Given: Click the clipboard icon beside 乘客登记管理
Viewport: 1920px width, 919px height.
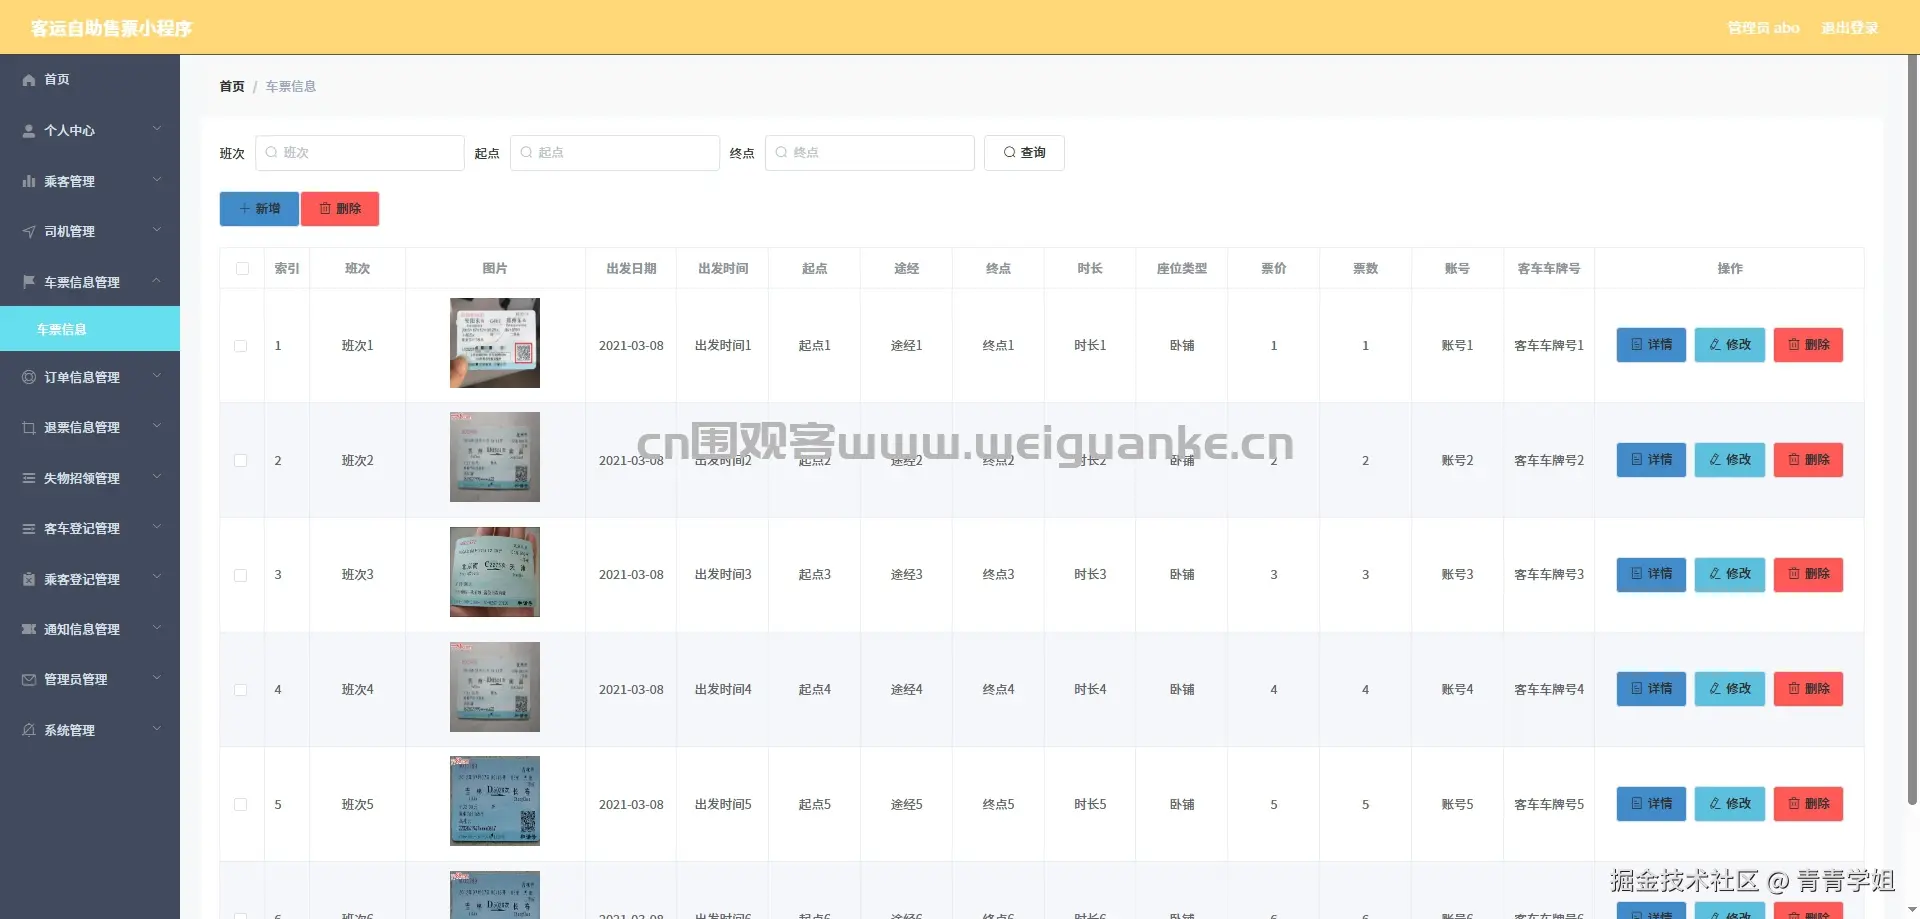Looking at the screenshot, I should pos(29,579).
